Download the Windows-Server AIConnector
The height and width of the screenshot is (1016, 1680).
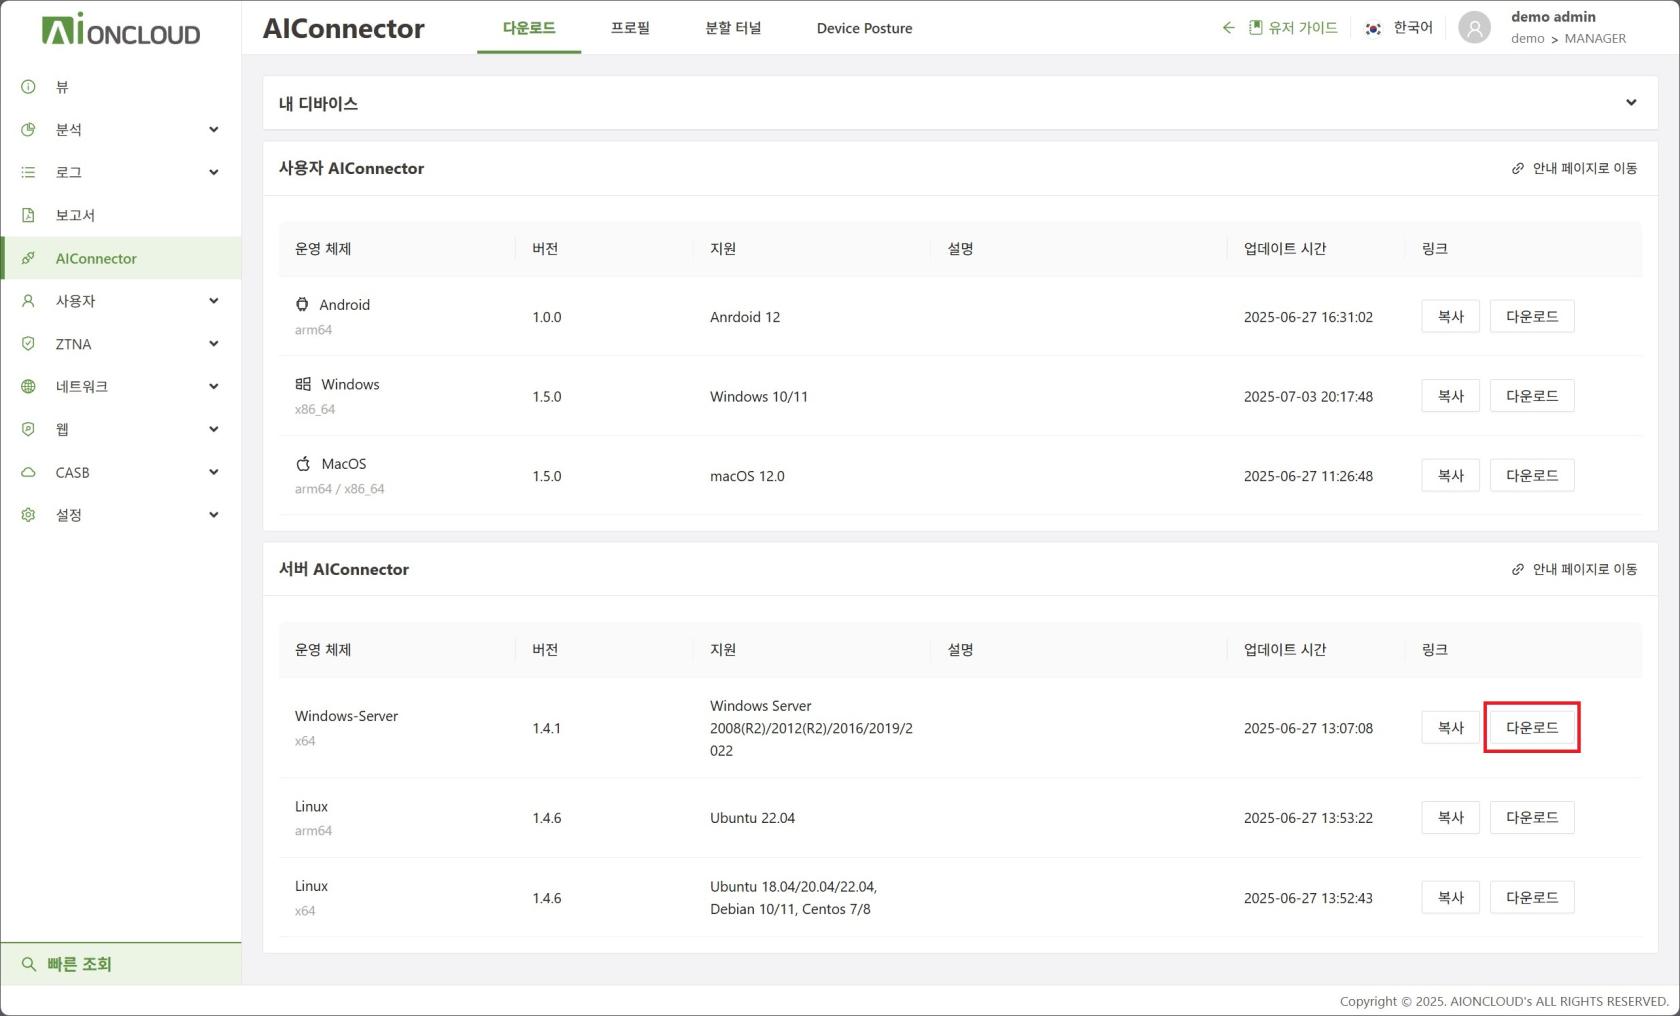pos(1531,728)
